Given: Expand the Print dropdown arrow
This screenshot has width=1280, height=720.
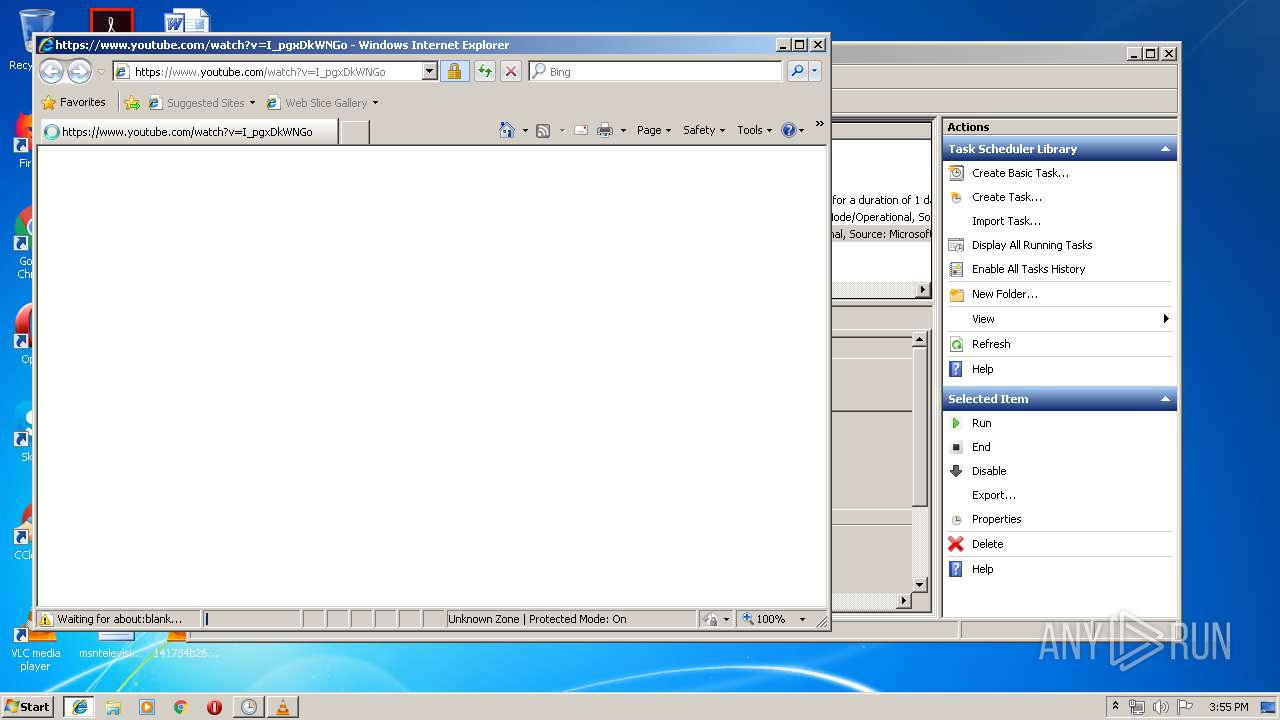Looking at the screenshot, I should tap(623, 130).
